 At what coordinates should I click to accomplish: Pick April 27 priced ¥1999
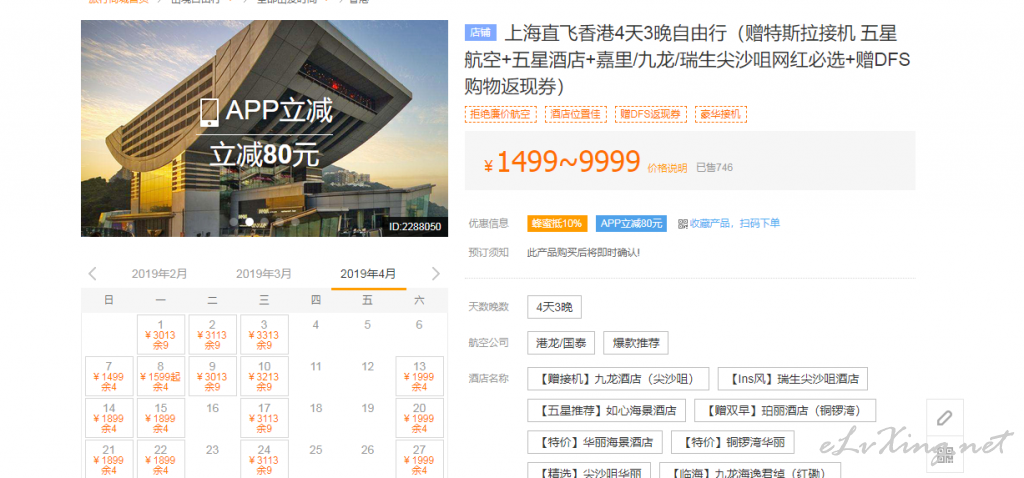pyautogui.click(x=419, y=459)
